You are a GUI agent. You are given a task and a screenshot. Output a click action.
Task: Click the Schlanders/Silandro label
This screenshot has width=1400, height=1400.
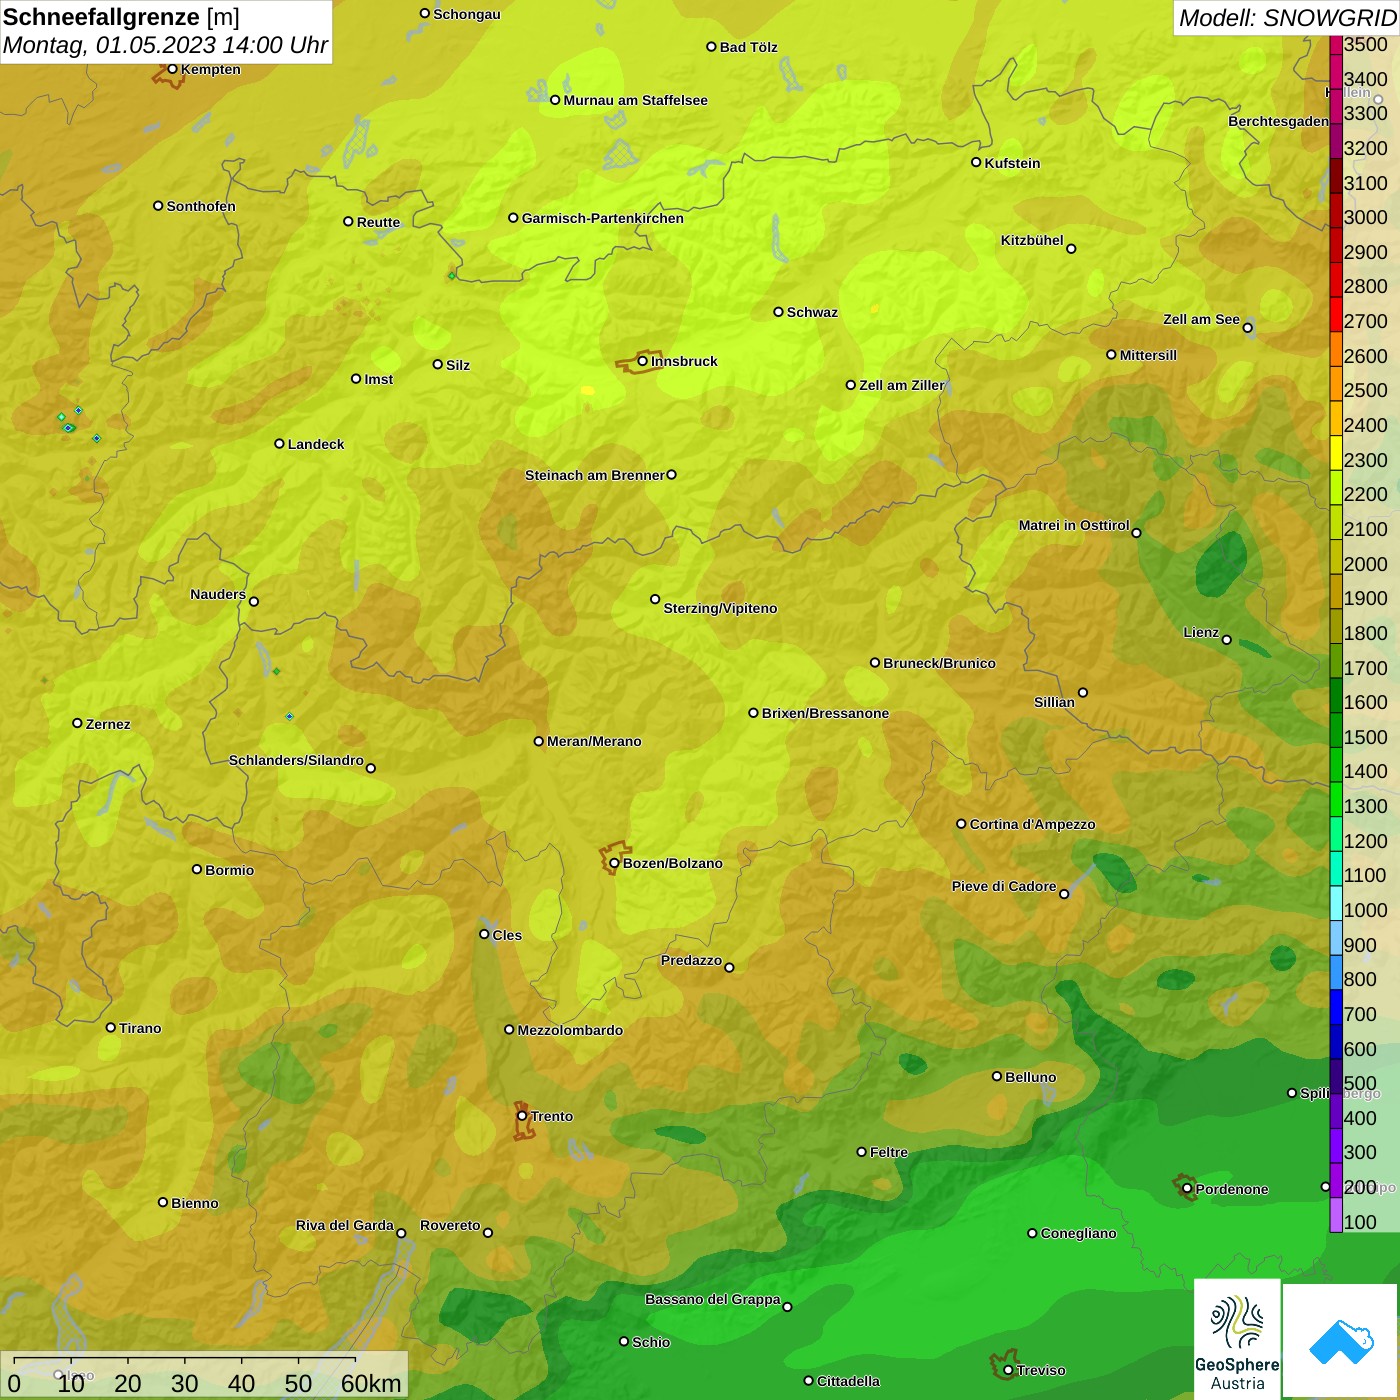click(x=296, y=760)
